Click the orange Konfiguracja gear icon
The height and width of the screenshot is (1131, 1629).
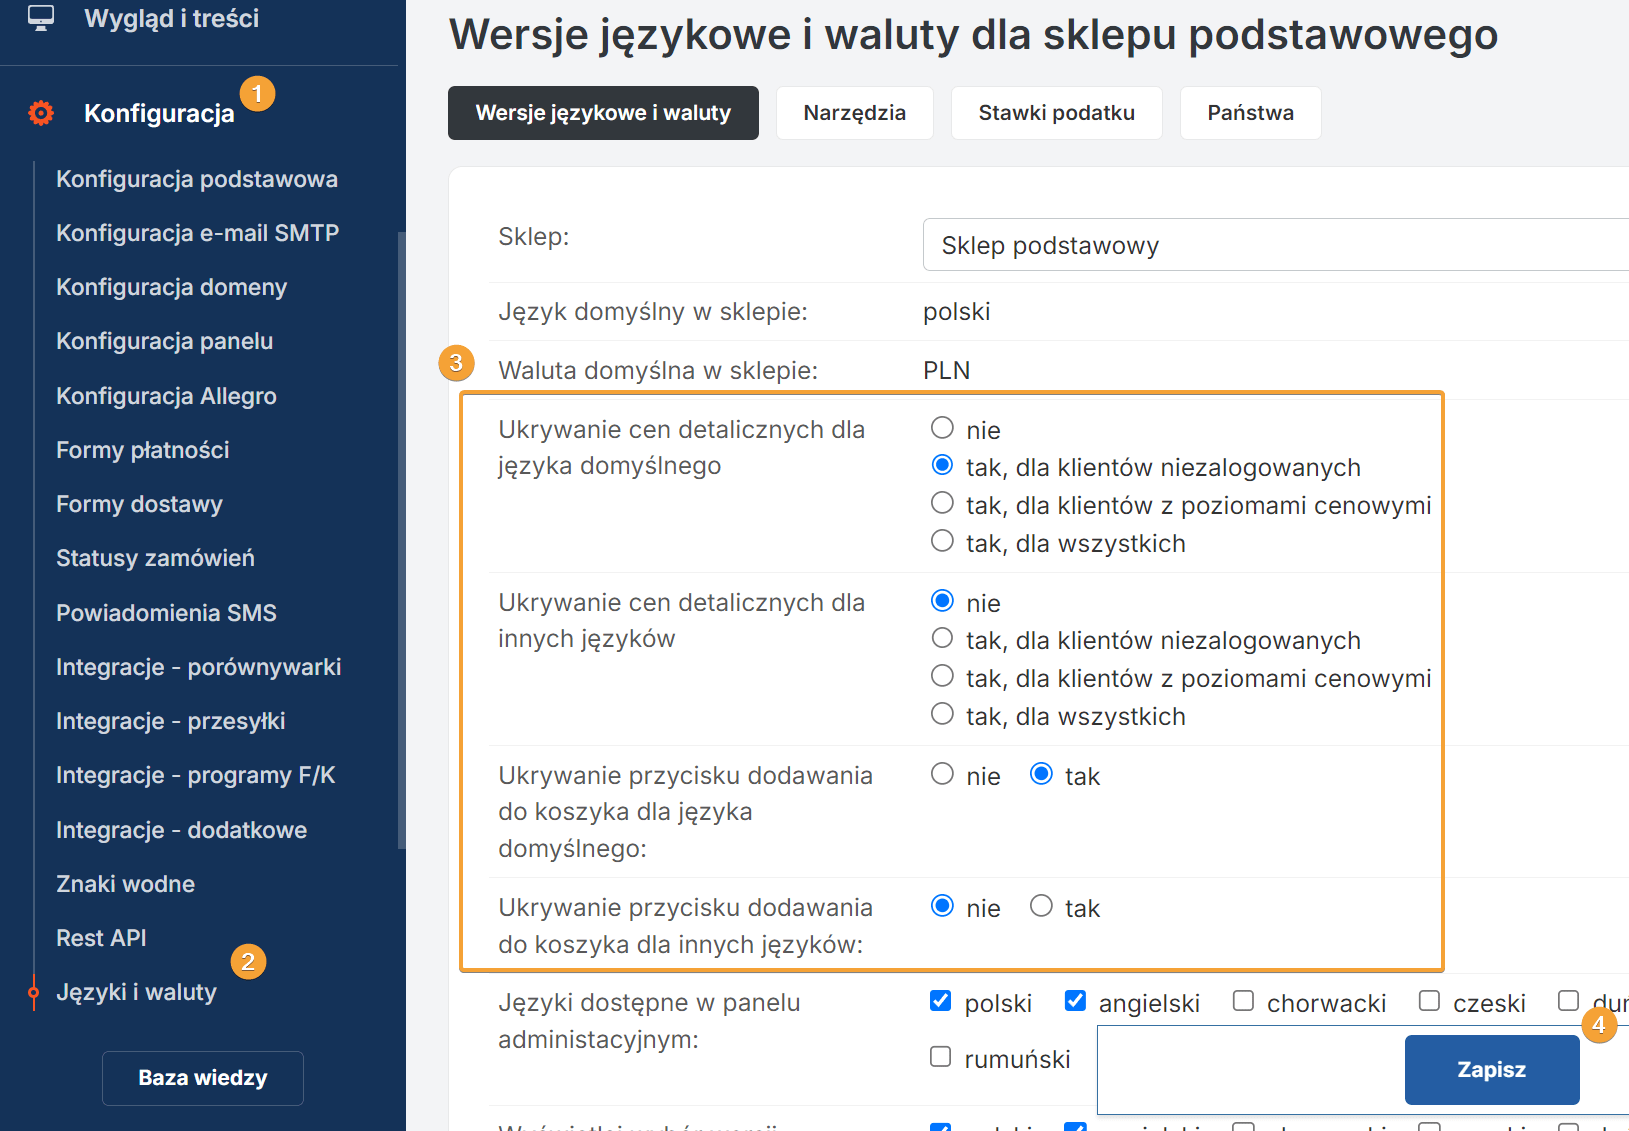point(41,113)
